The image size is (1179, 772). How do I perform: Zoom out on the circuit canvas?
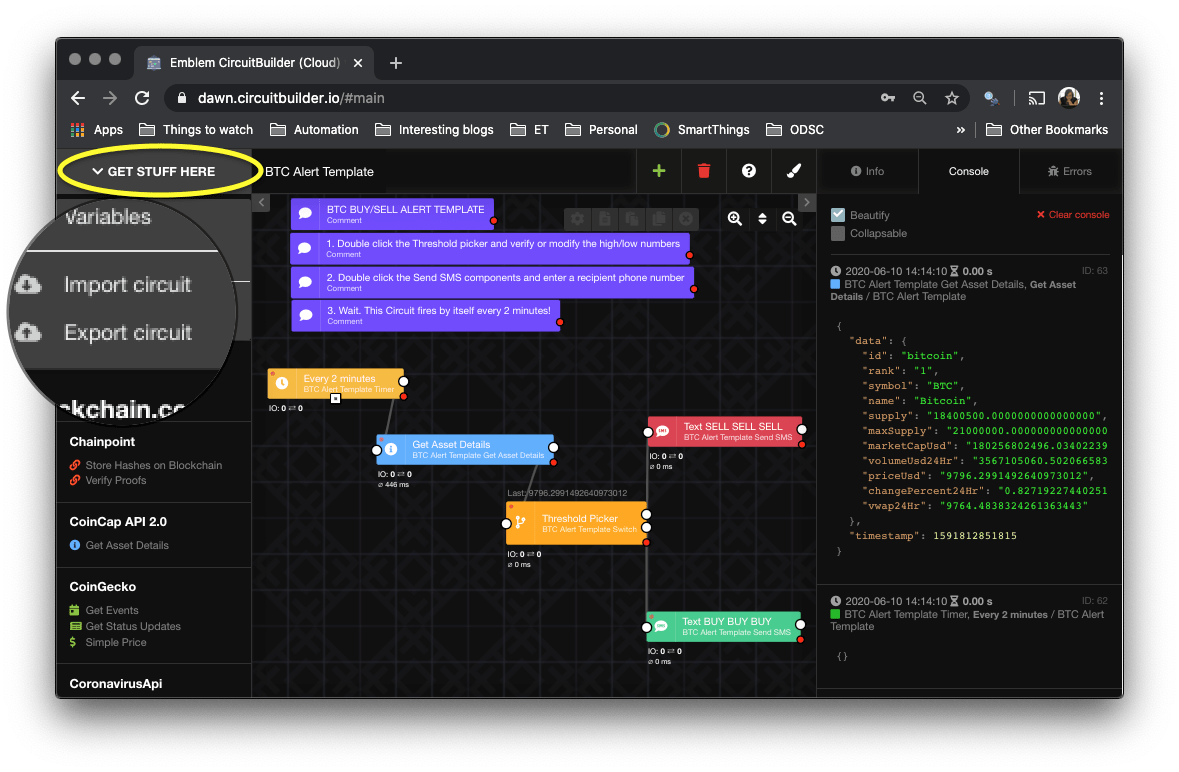pos(789,219)
